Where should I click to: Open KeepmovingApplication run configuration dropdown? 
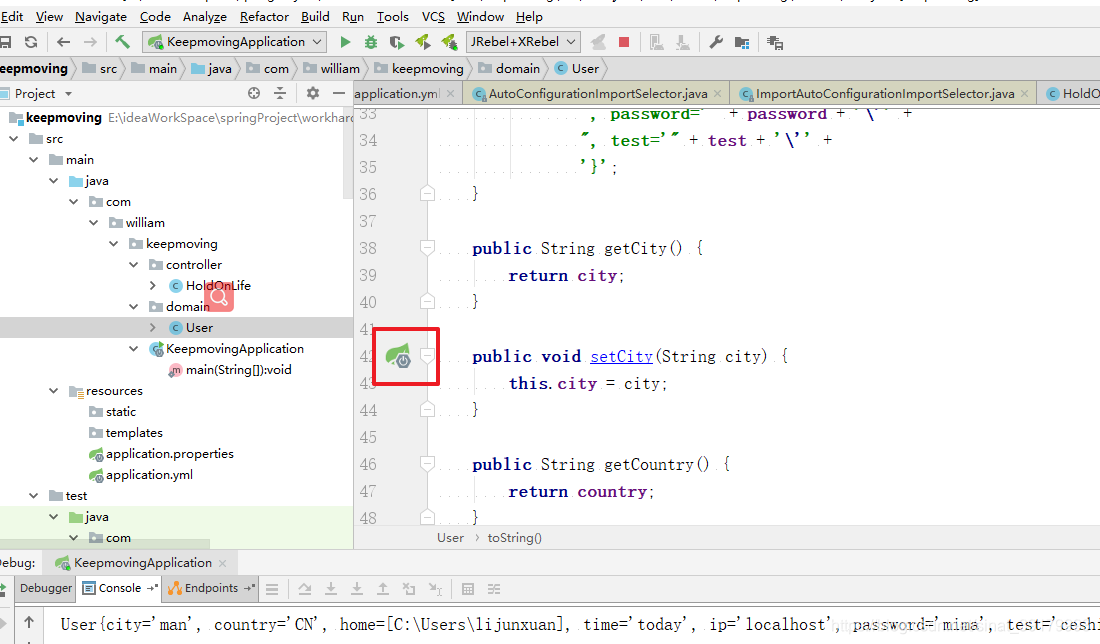point(235,42)
